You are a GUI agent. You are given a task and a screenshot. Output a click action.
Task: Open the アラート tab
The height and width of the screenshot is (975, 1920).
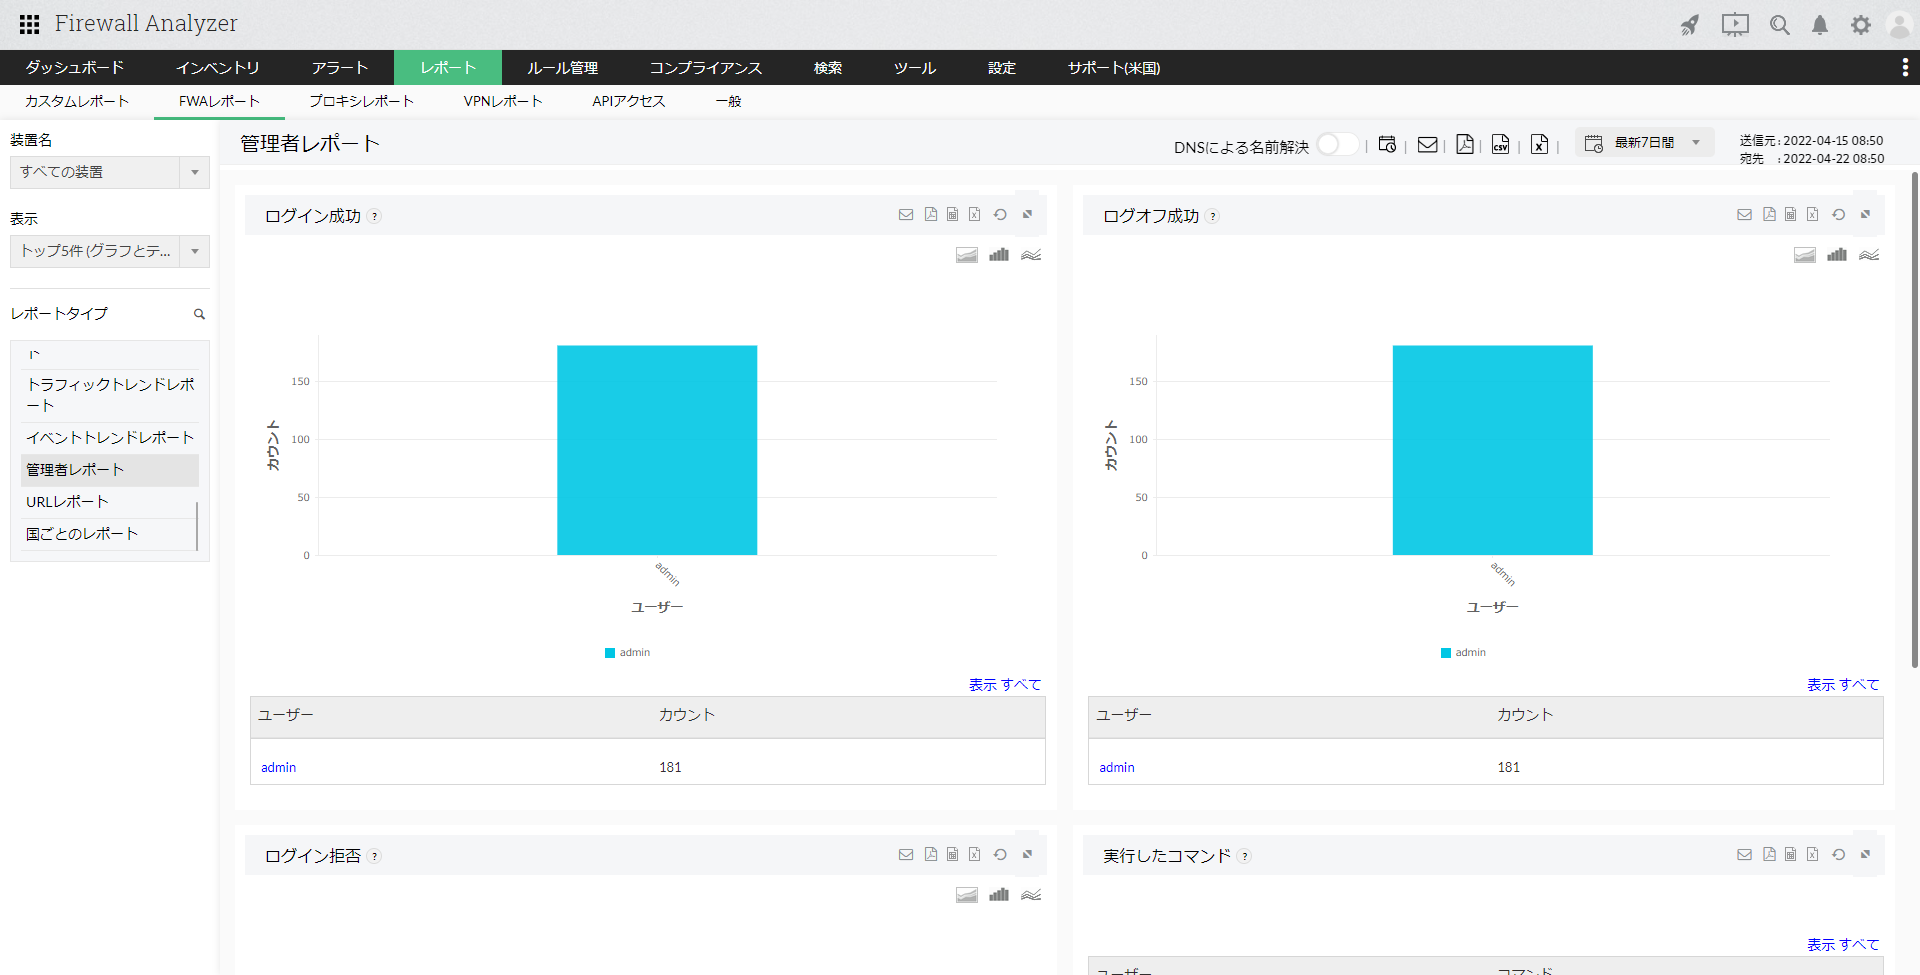[340, 67]
